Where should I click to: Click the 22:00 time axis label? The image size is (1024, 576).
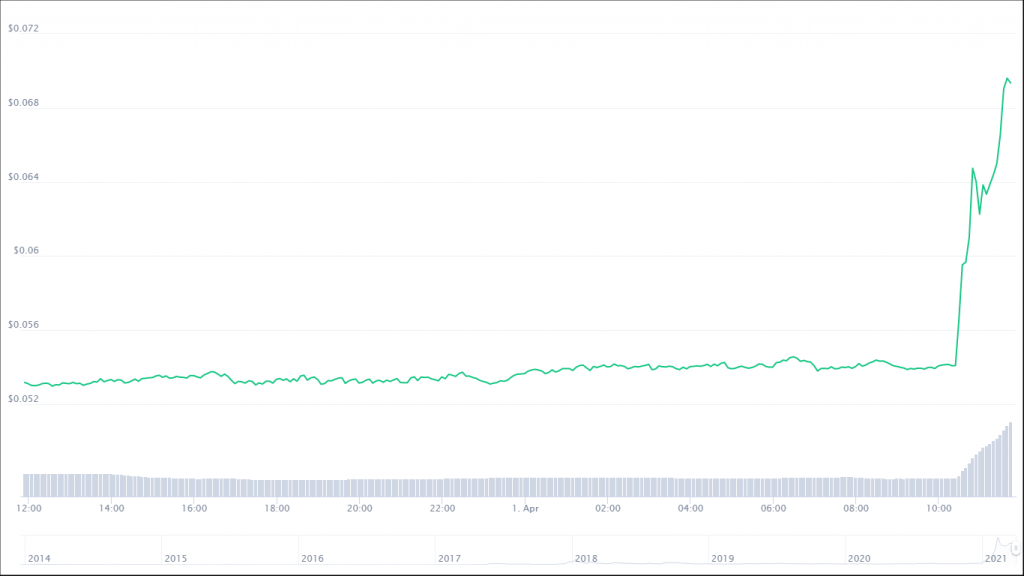pos(442,508)
